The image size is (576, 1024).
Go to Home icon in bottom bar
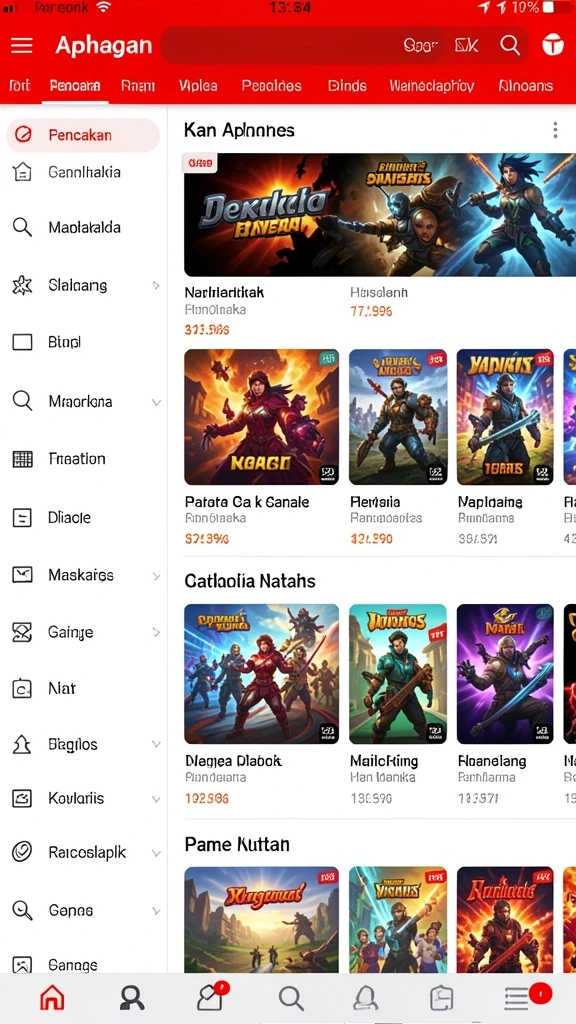52,998
